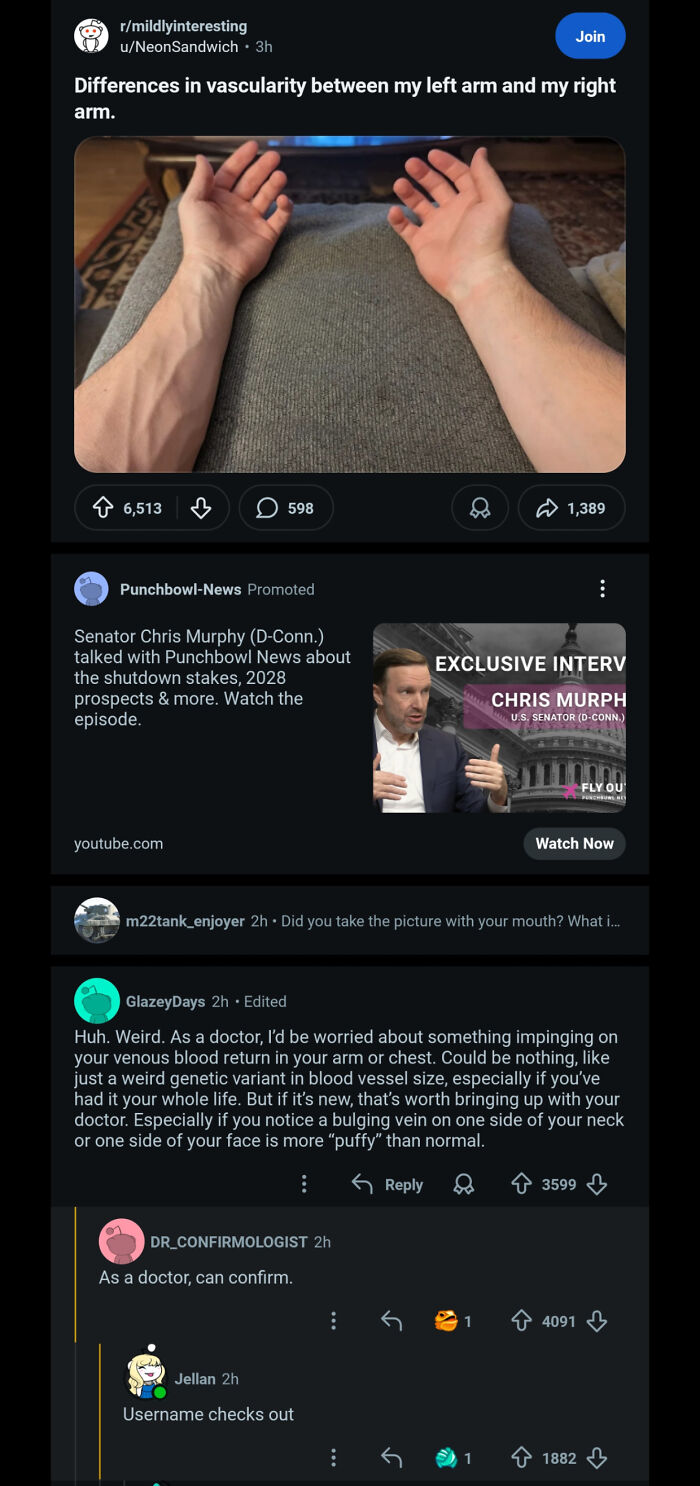Open the post's 598 comments
The width and height of the screenshot is (700, 1486).
[285, 508]
